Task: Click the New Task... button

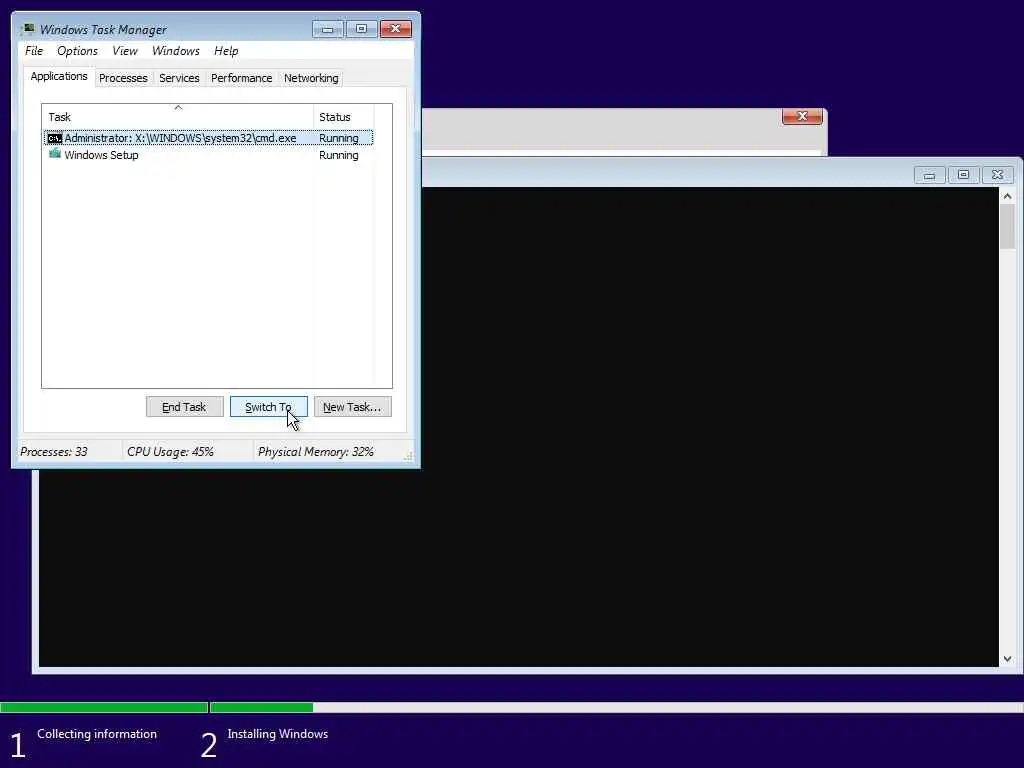Action: tap(353, 407)
